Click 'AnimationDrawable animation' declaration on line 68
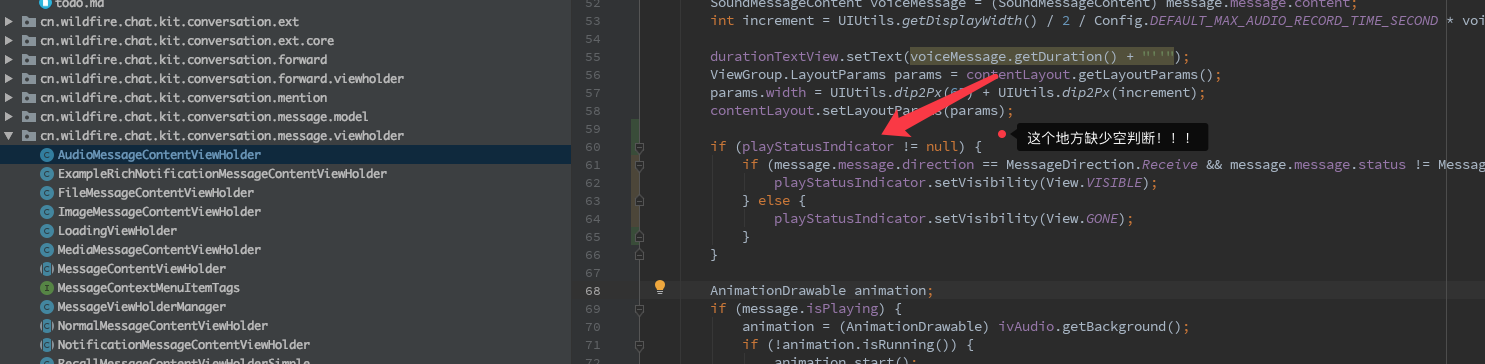 pyautogui.click(x=817, y=291)
